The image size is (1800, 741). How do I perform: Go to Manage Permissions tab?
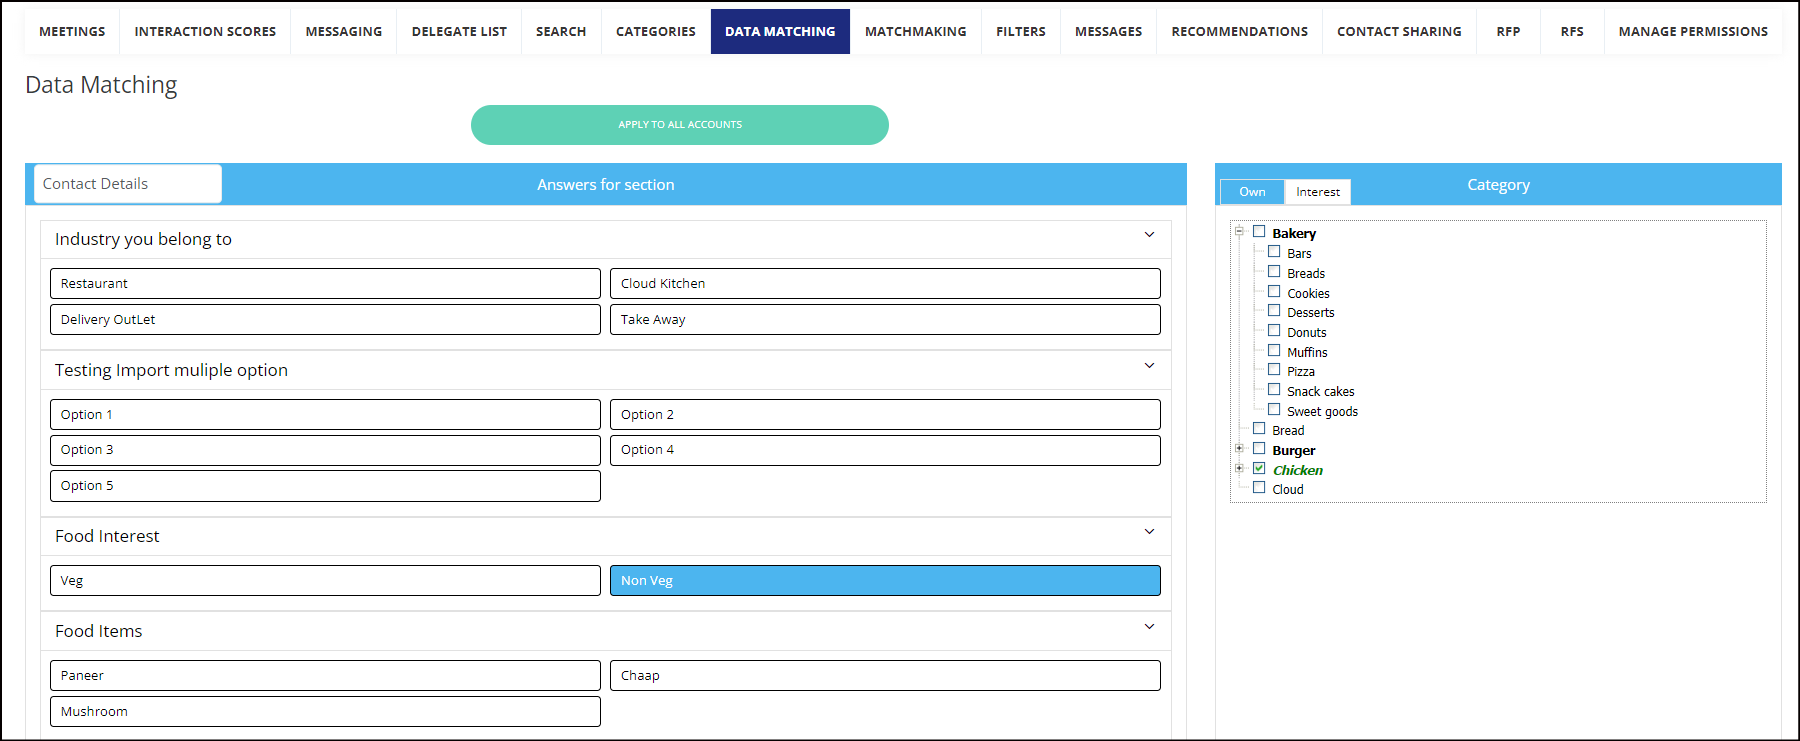coord(1692,32)
